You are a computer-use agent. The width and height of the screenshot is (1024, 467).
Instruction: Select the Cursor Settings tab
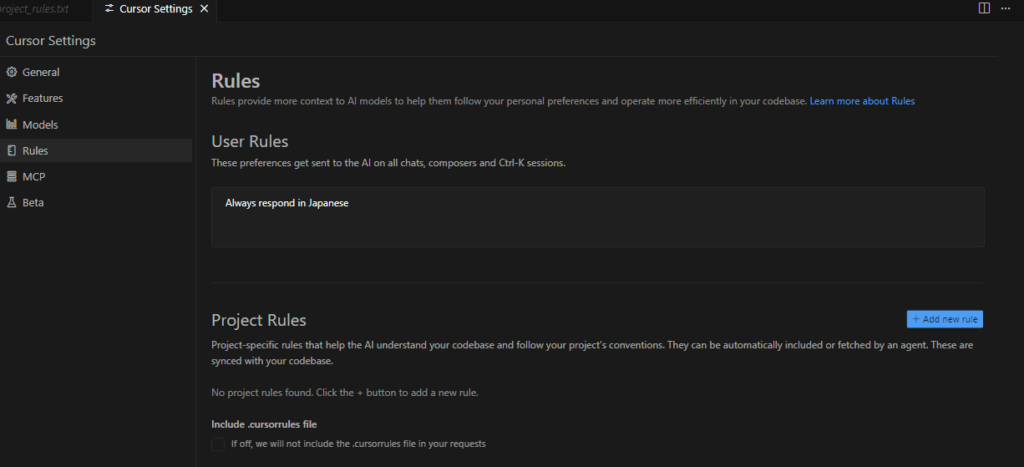155,9
